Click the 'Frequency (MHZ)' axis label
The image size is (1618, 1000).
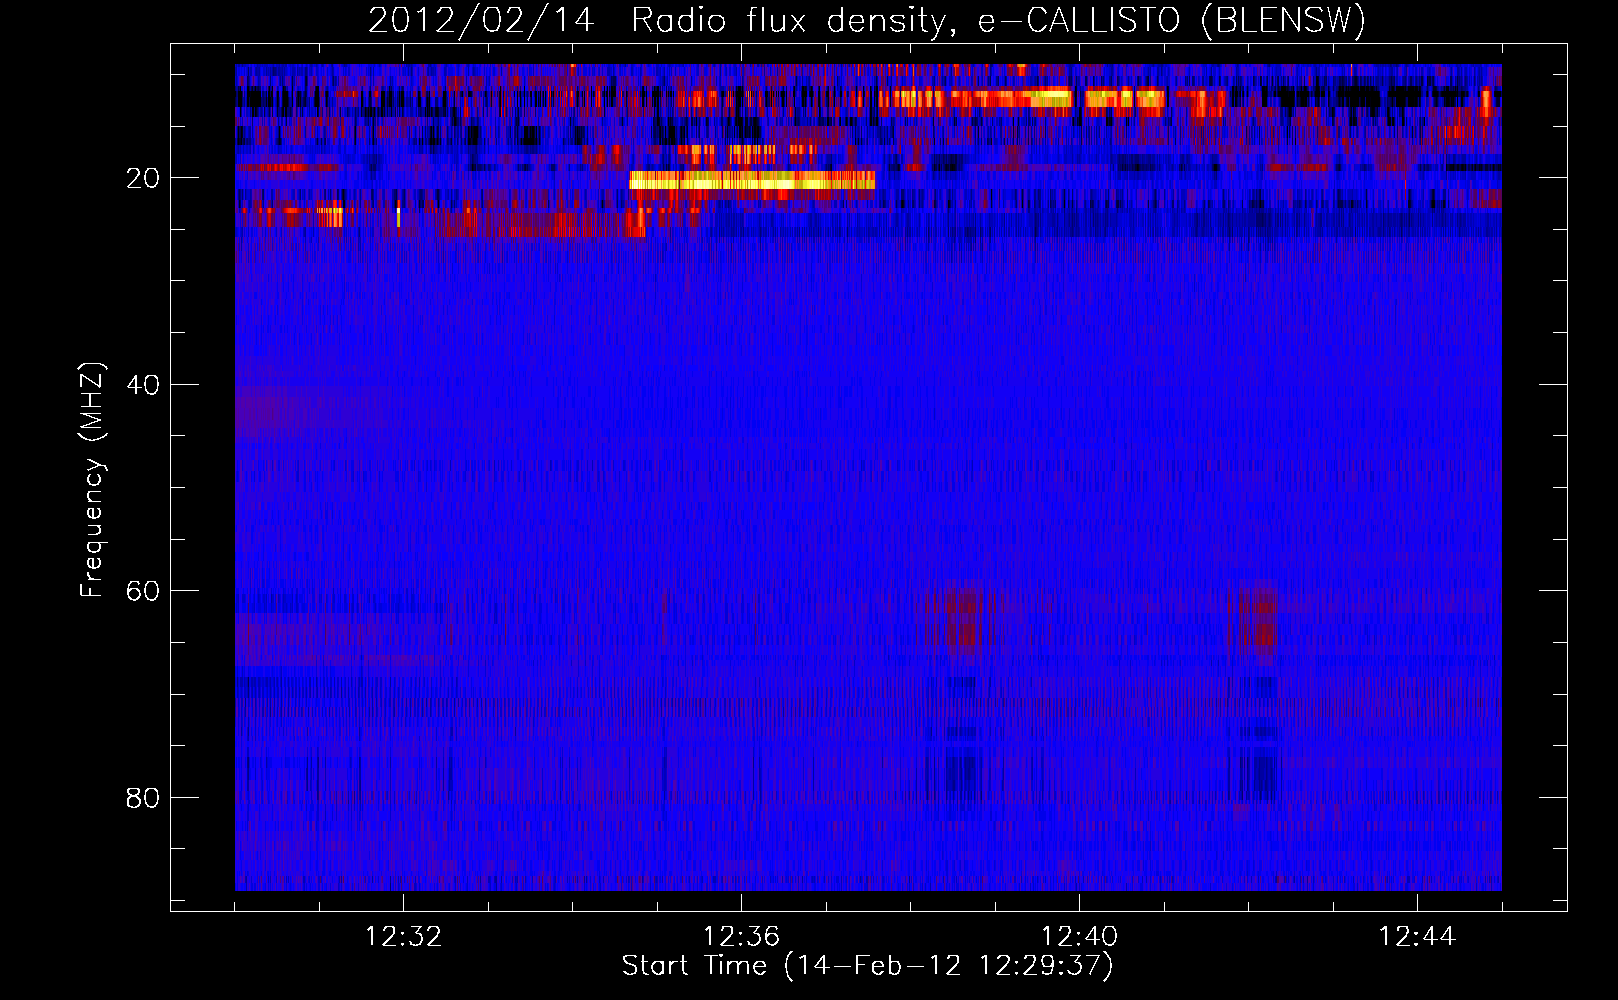[x=92, y=480]
